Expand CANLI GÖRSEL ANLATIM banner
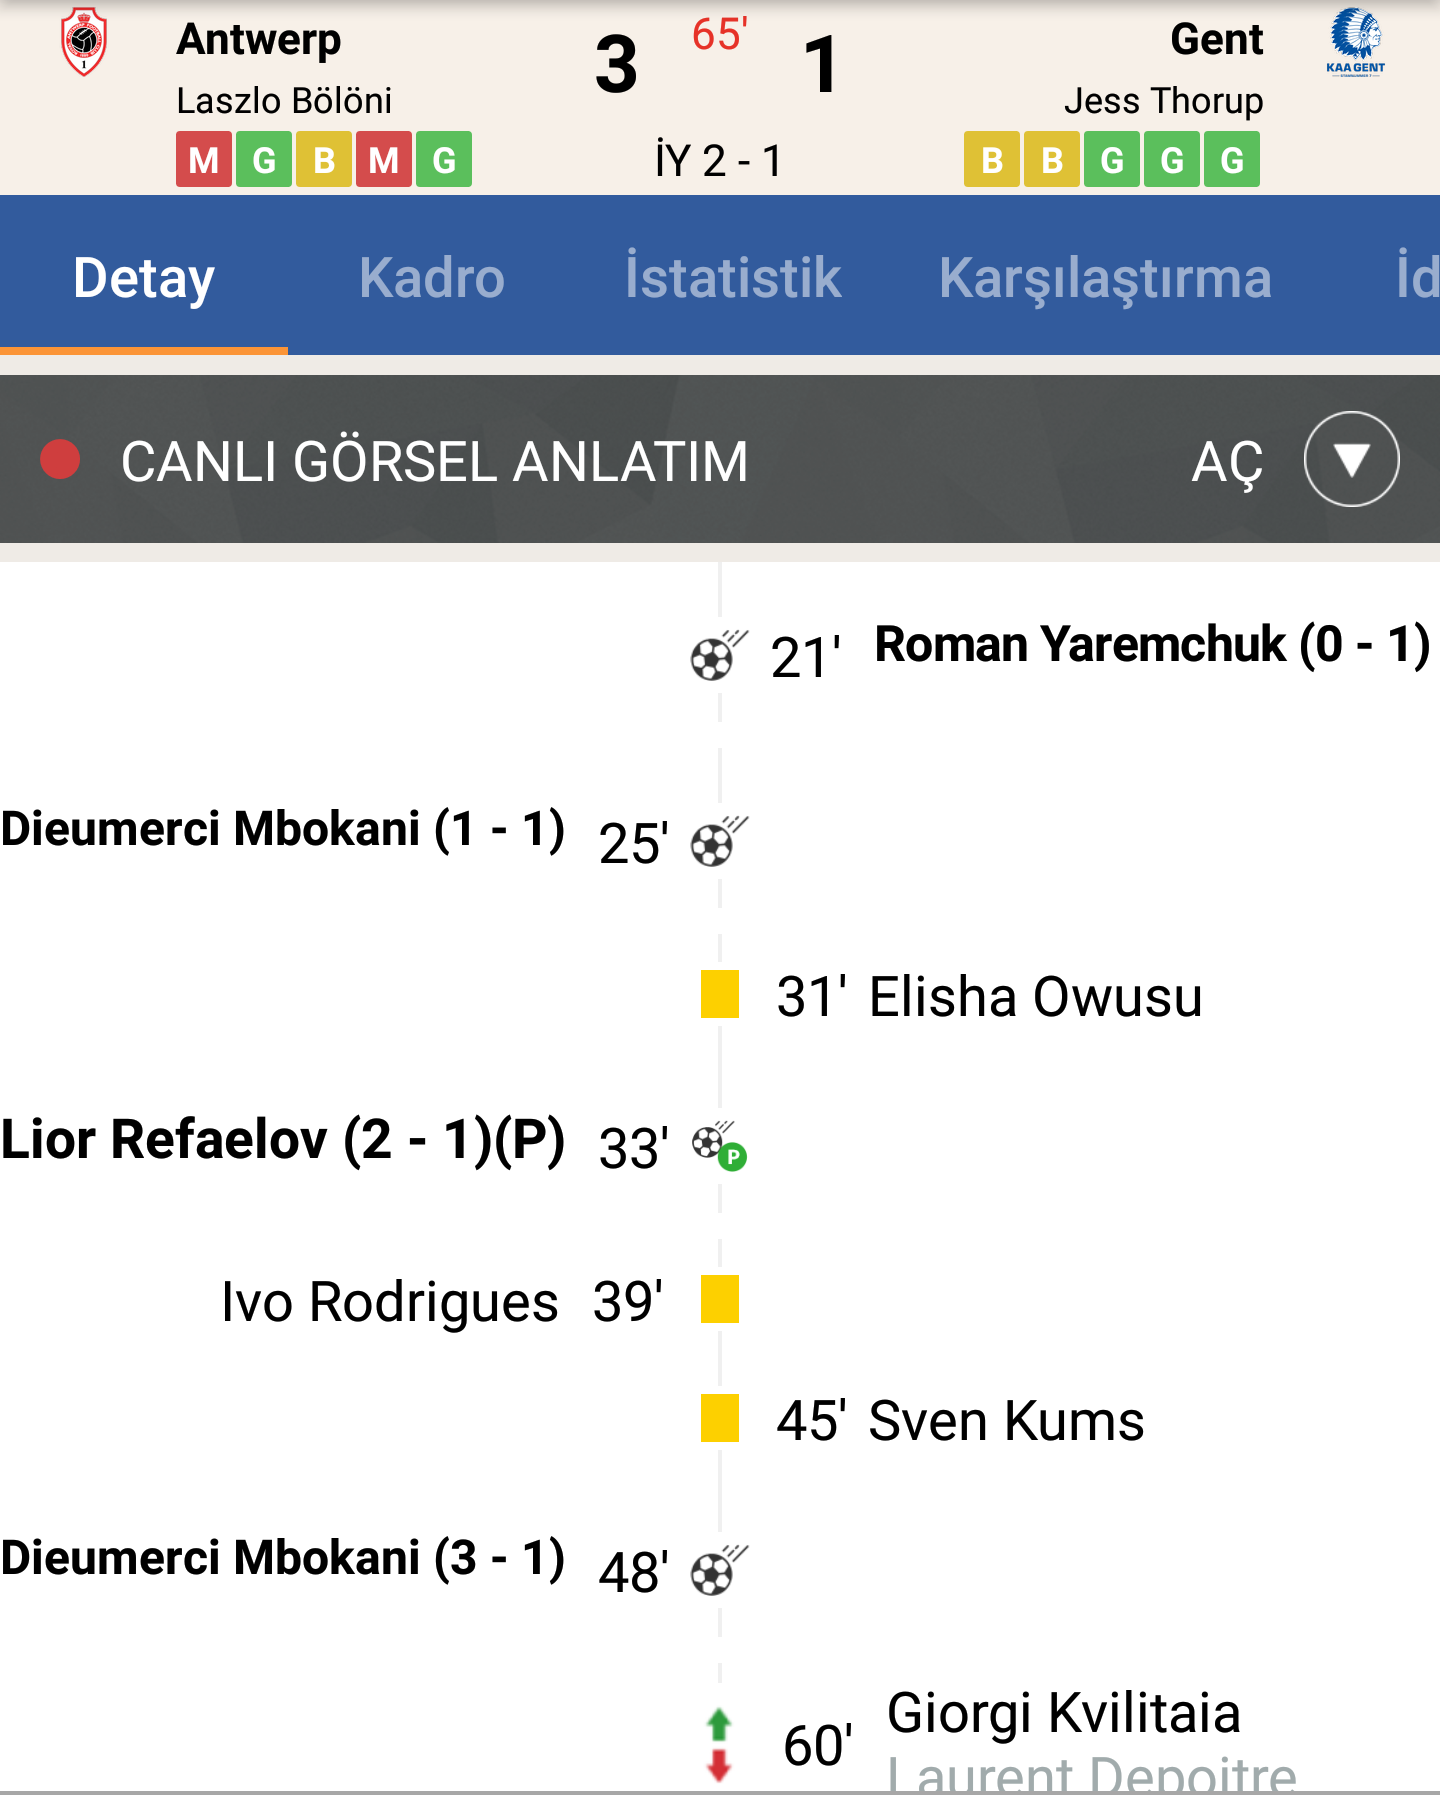This screenshot has height=1795, width=1440. 720,459
